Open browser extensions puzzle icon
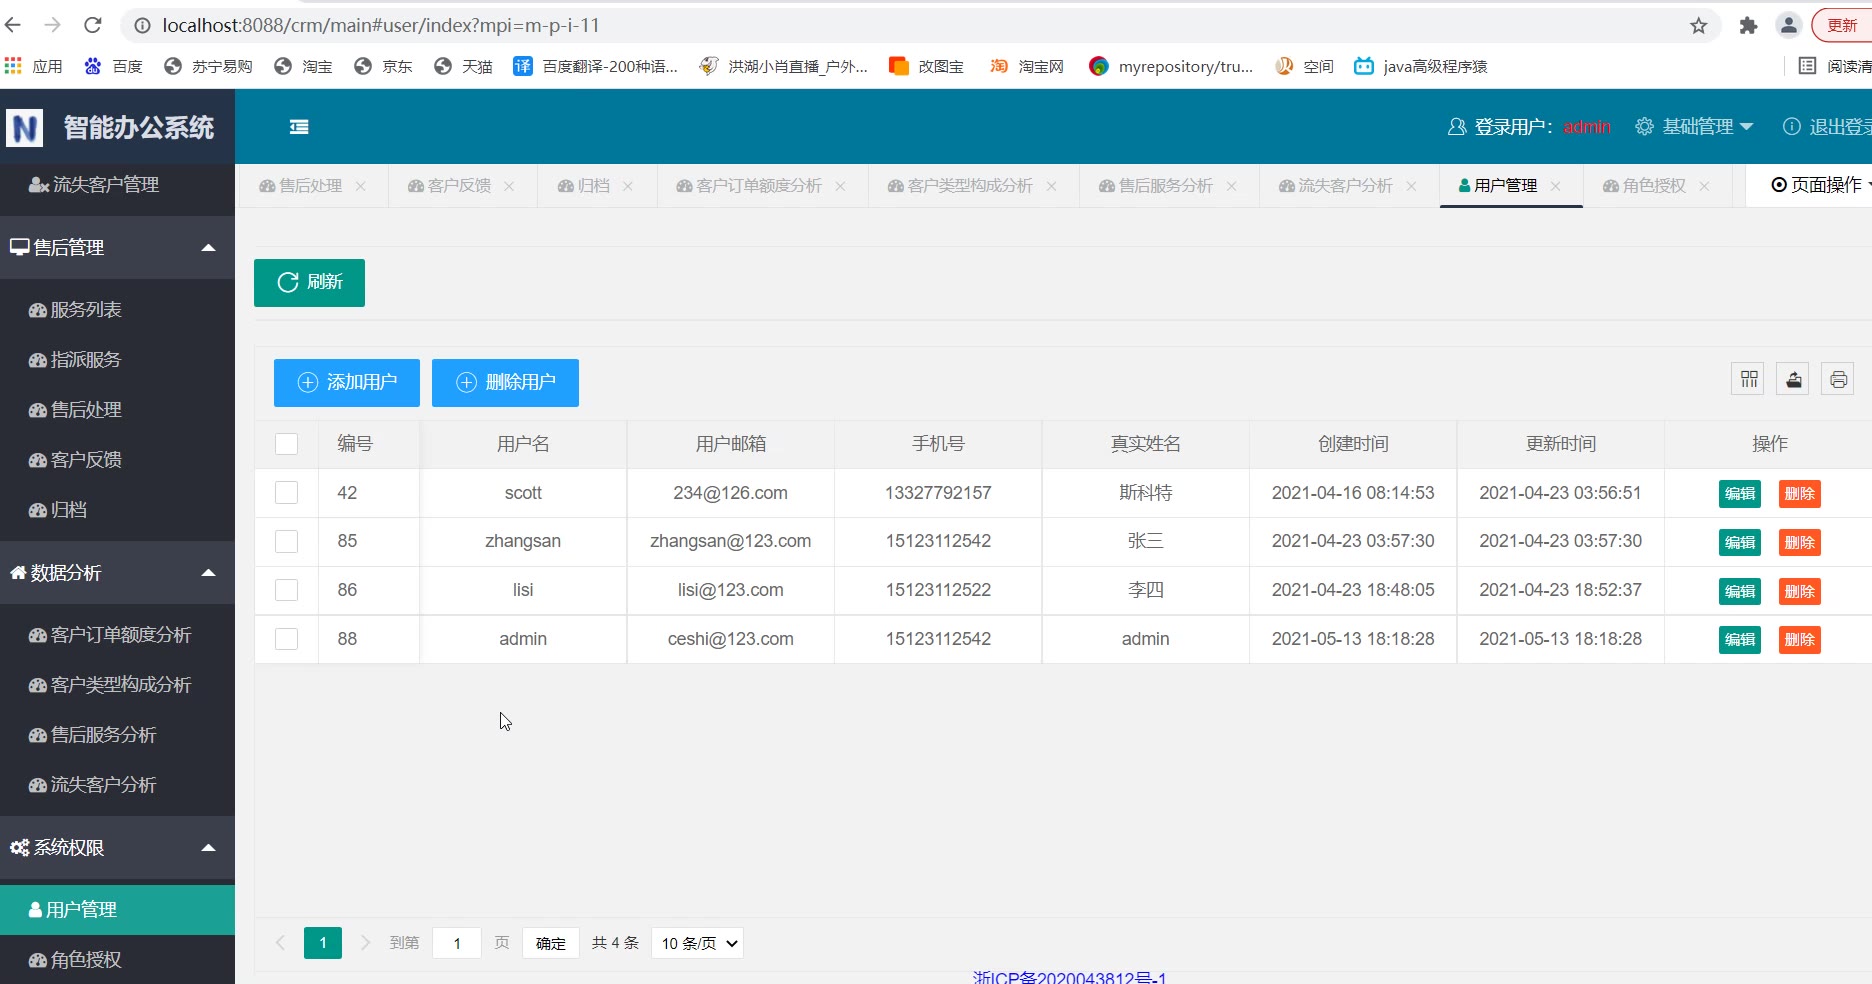Image resolution: width=1872 pixels, height=984 pixels. coord(1748,26)
